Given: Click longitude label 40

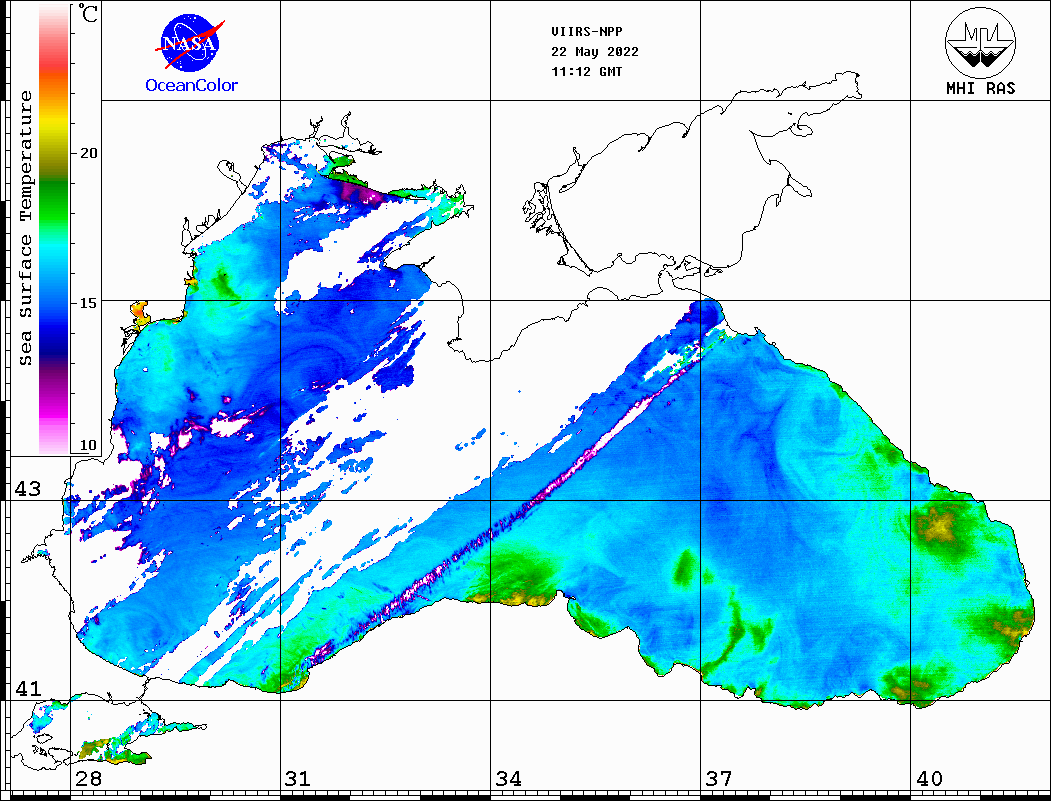Looking at the screenshot, I should point(929,779).
